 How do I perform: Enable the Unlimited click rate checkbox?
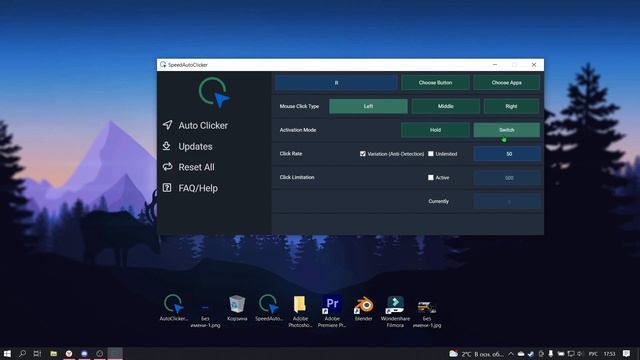(x=431, y=154)
